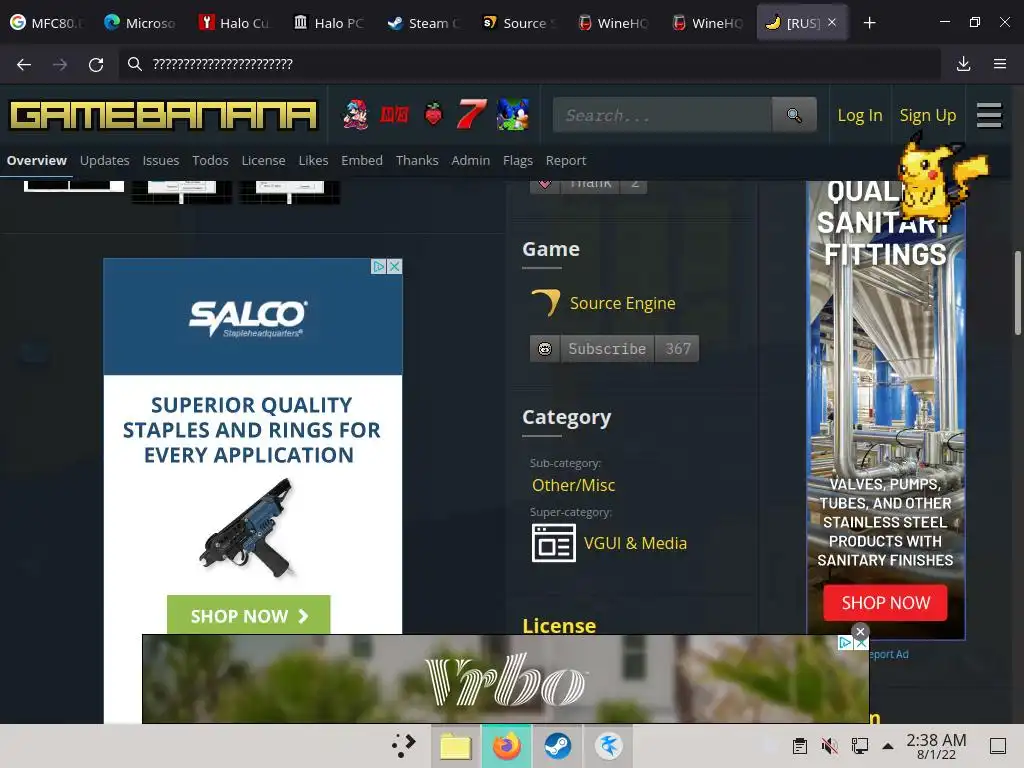This screenshot has height=768, width=1024.
Task: Open Firefox from the taskbar
Action: pyautogui.click(x=506, y=746)
